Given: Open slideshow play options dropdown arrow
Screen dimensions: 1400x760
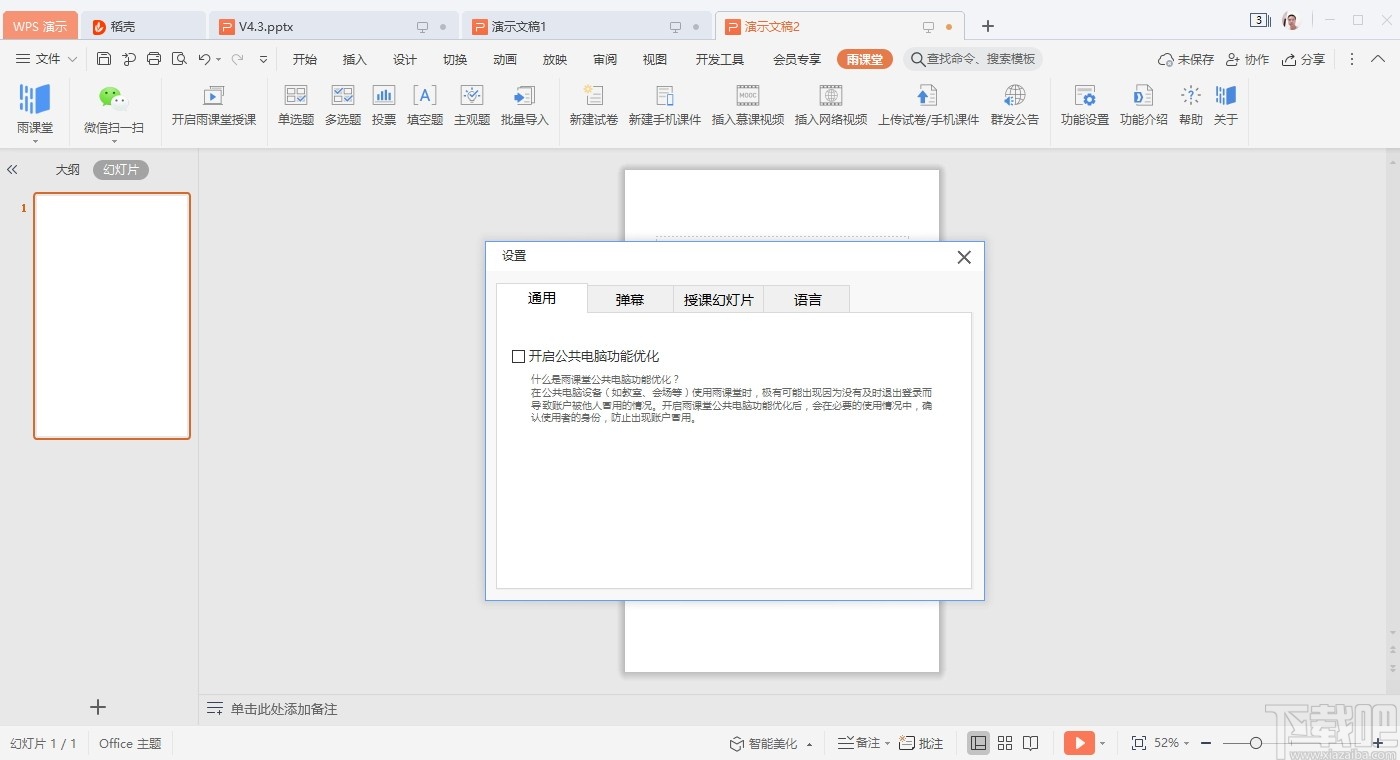Looking at the screenshot, I should [x=1102, y=743].
